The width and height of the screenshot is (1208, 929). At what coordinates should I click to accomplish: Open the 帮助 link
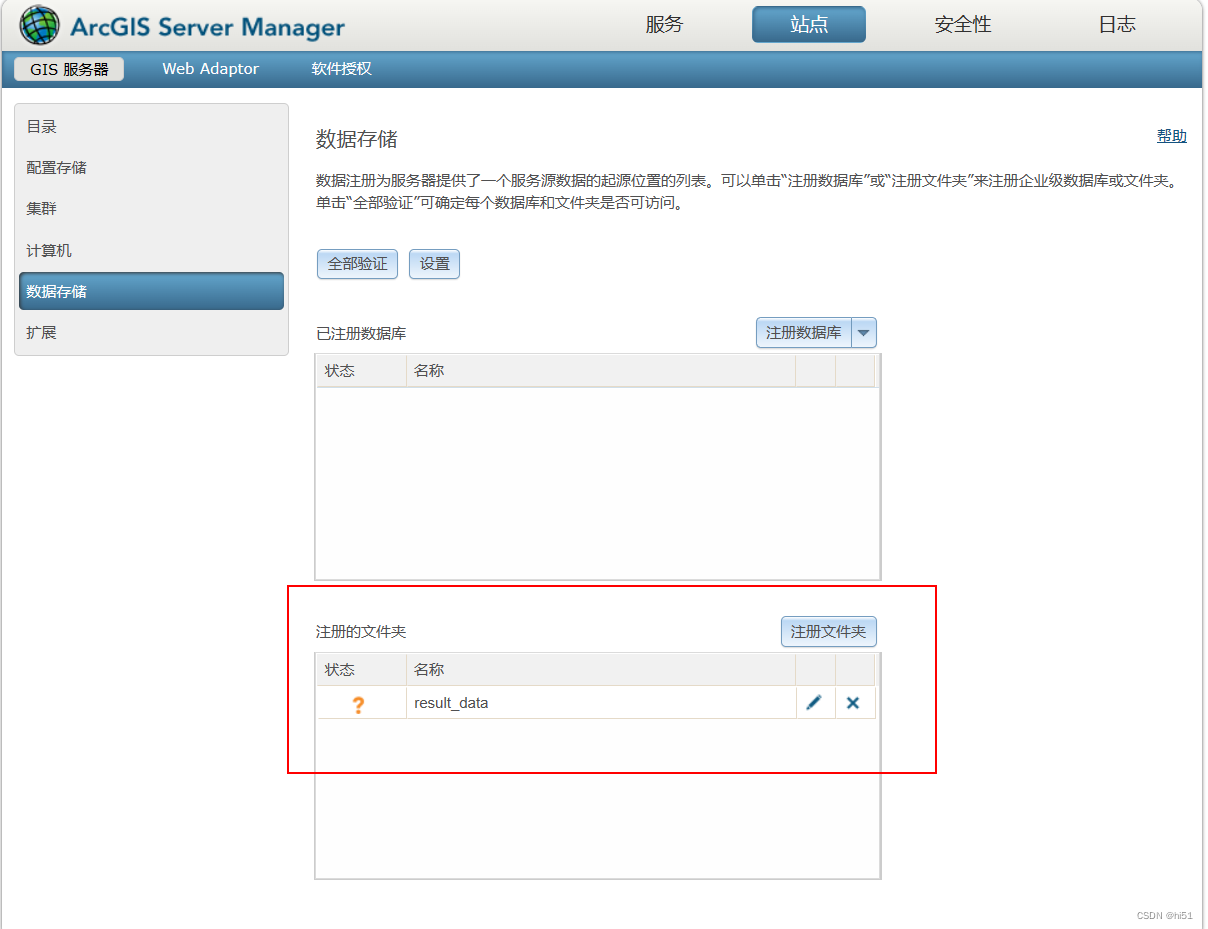click(1171, 135)
